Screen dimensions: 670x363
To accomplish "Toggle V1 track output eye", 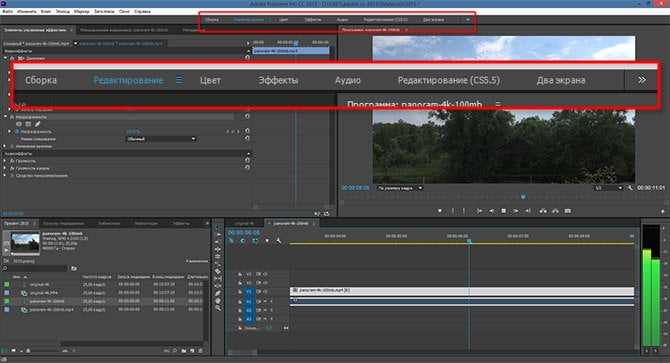I will (265, 292).
